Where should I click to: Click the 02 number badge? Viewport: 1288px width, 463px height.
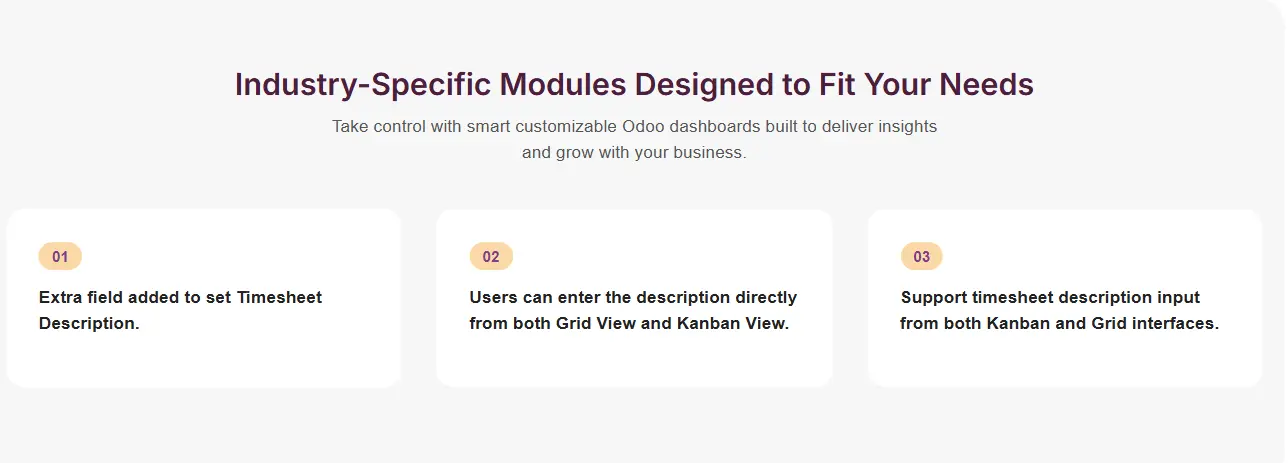[491, 257]
